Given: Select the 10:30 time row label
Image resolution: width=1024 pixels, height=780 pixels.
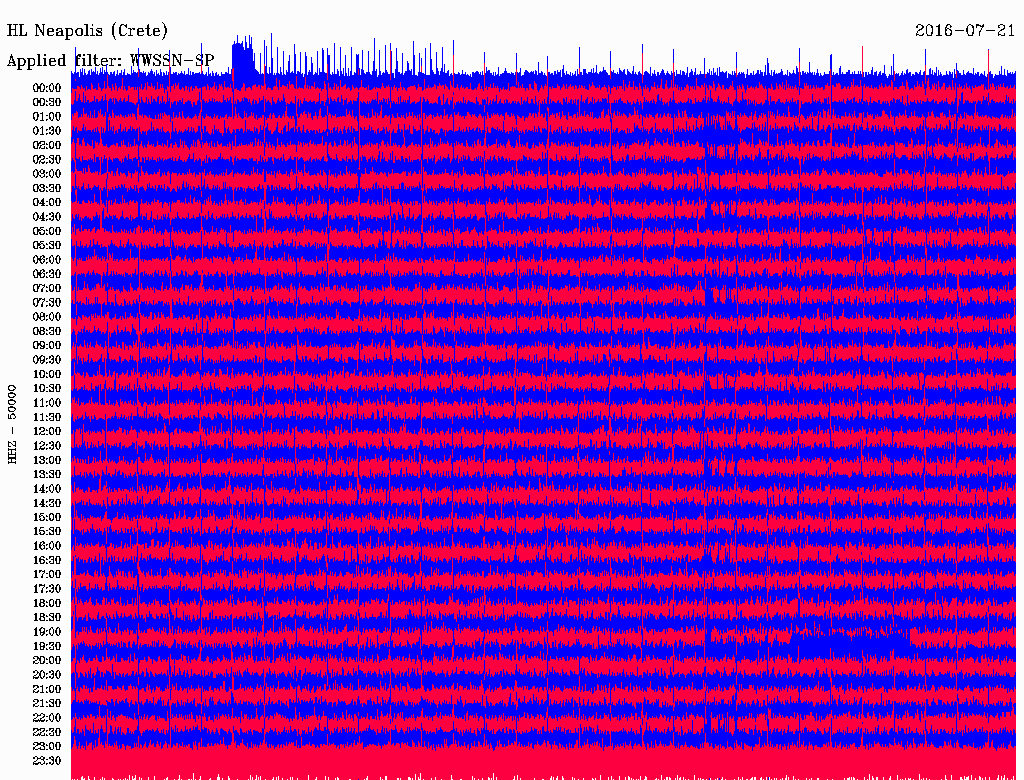Looking at the screenshot, I should (47, 389).
